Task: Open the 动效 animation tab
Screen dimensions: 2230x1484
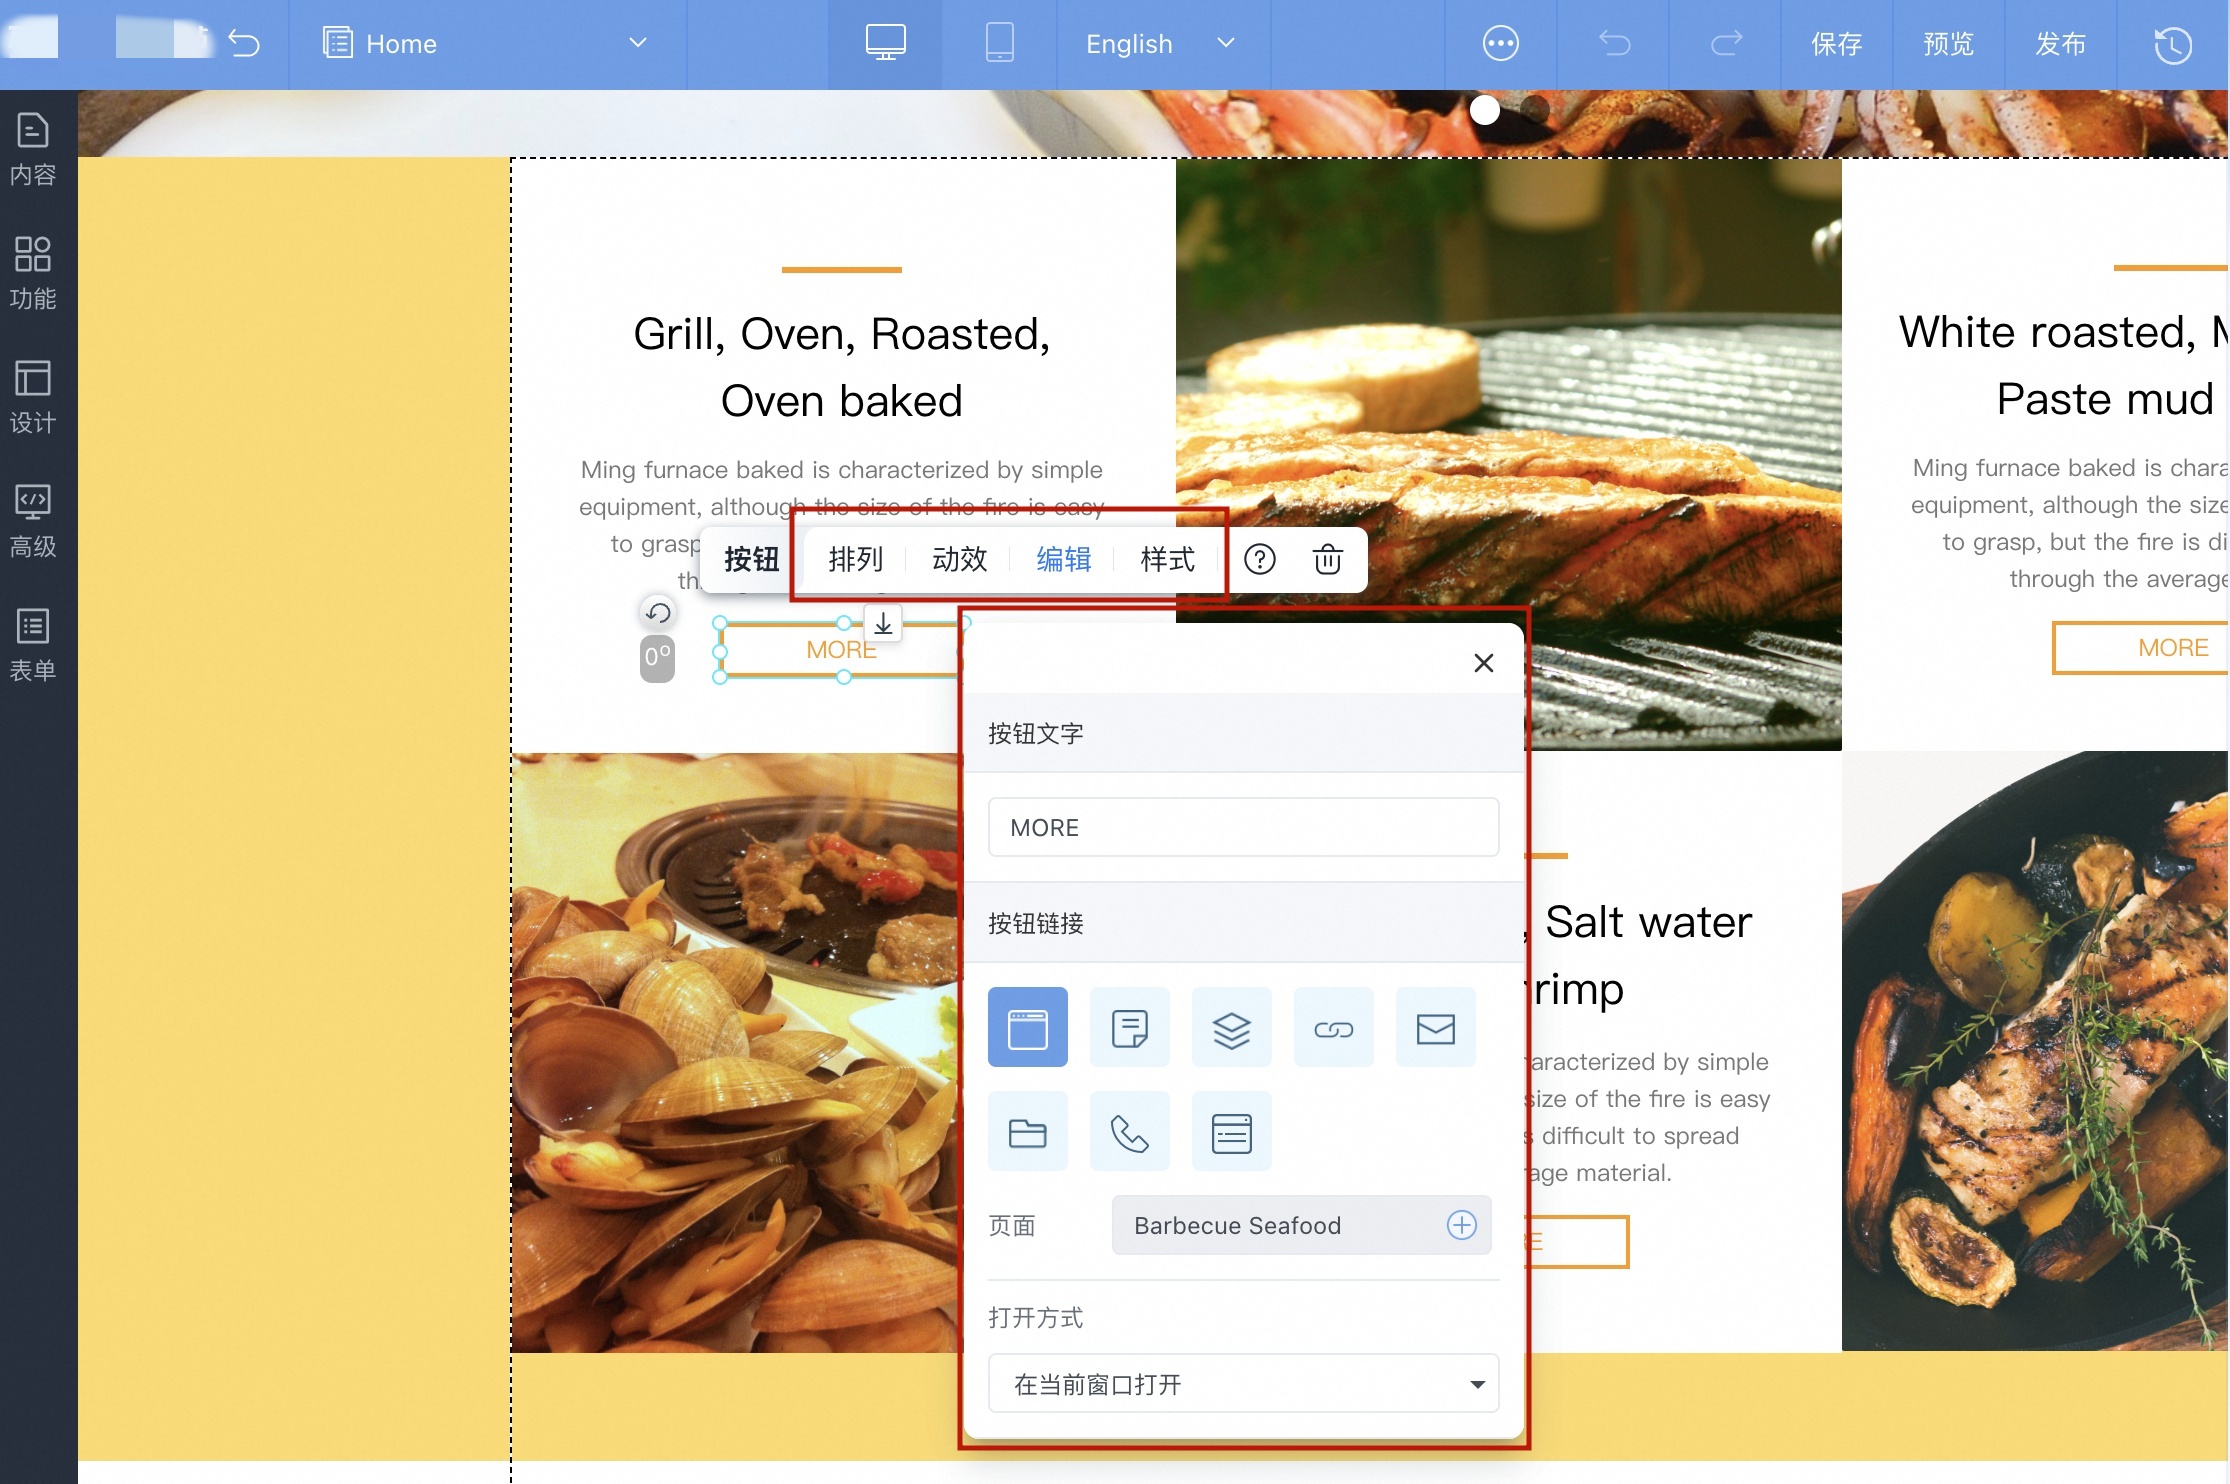Action: (x=959, y=559)
